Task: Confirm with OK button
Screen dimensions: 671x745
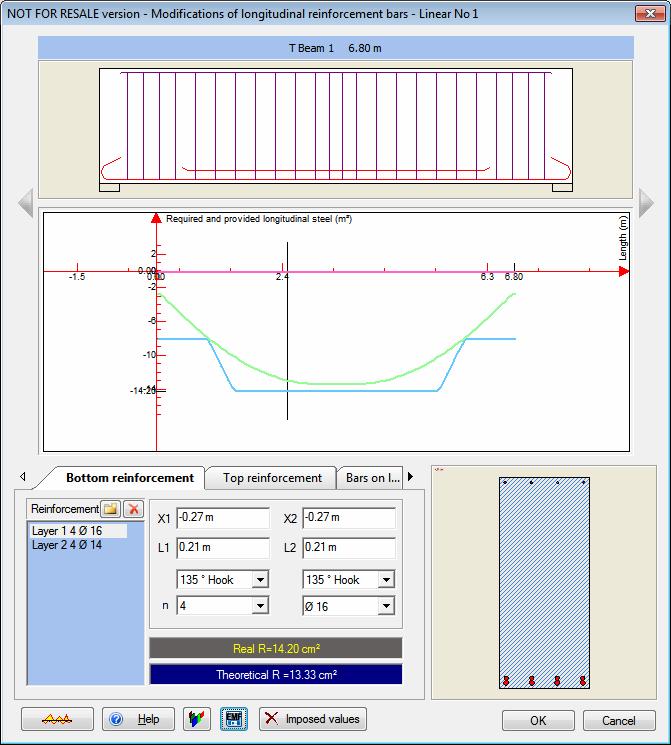Action: tap(538, 721)
